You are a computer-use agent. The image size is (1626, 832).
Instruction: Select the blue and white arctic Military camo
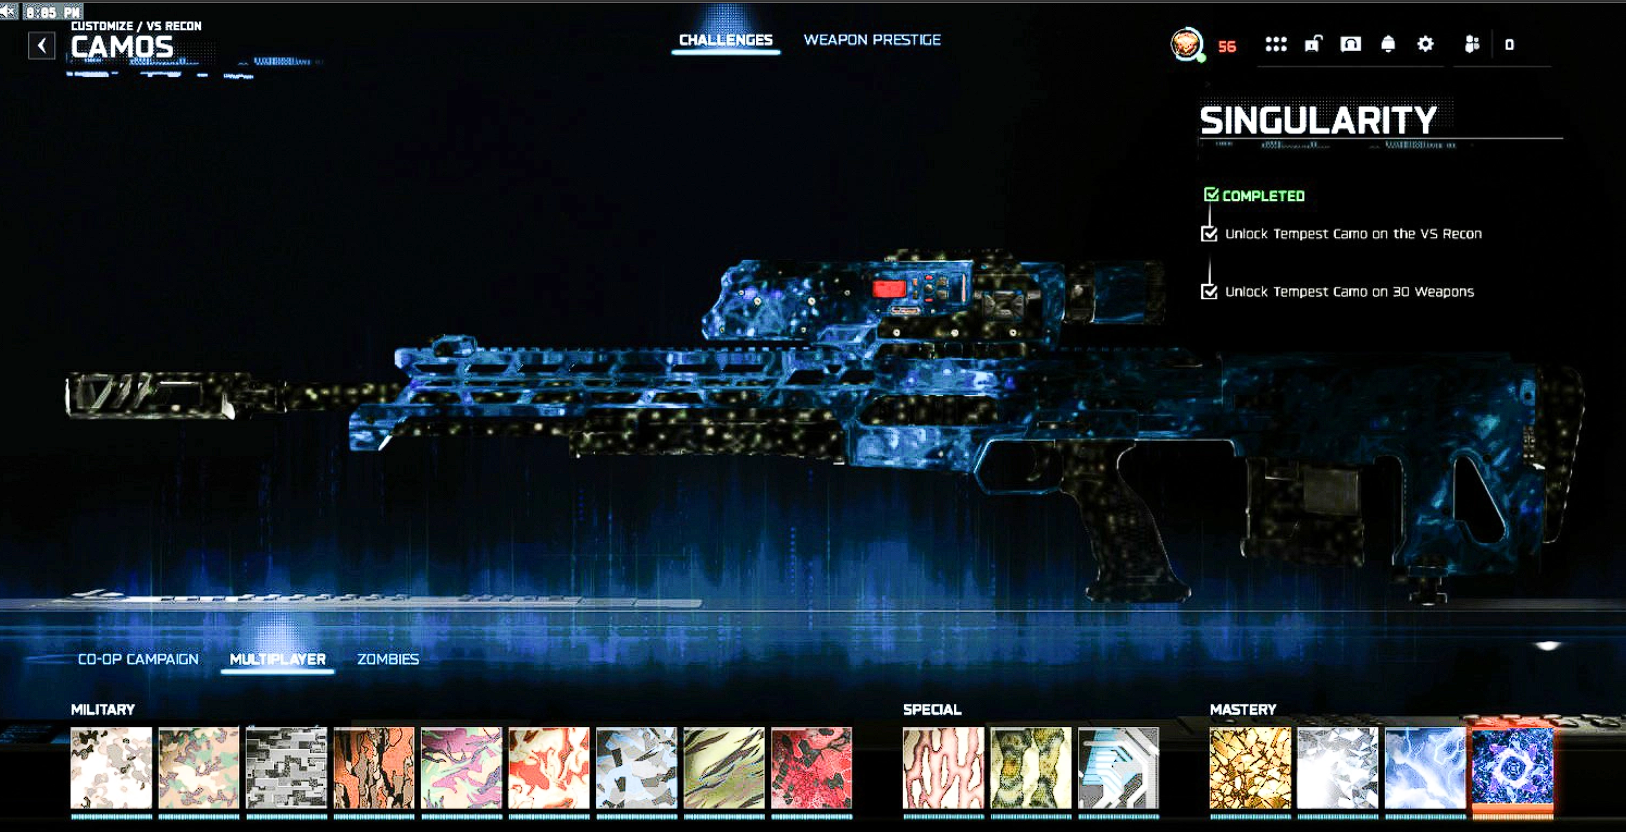click(636, 768)
